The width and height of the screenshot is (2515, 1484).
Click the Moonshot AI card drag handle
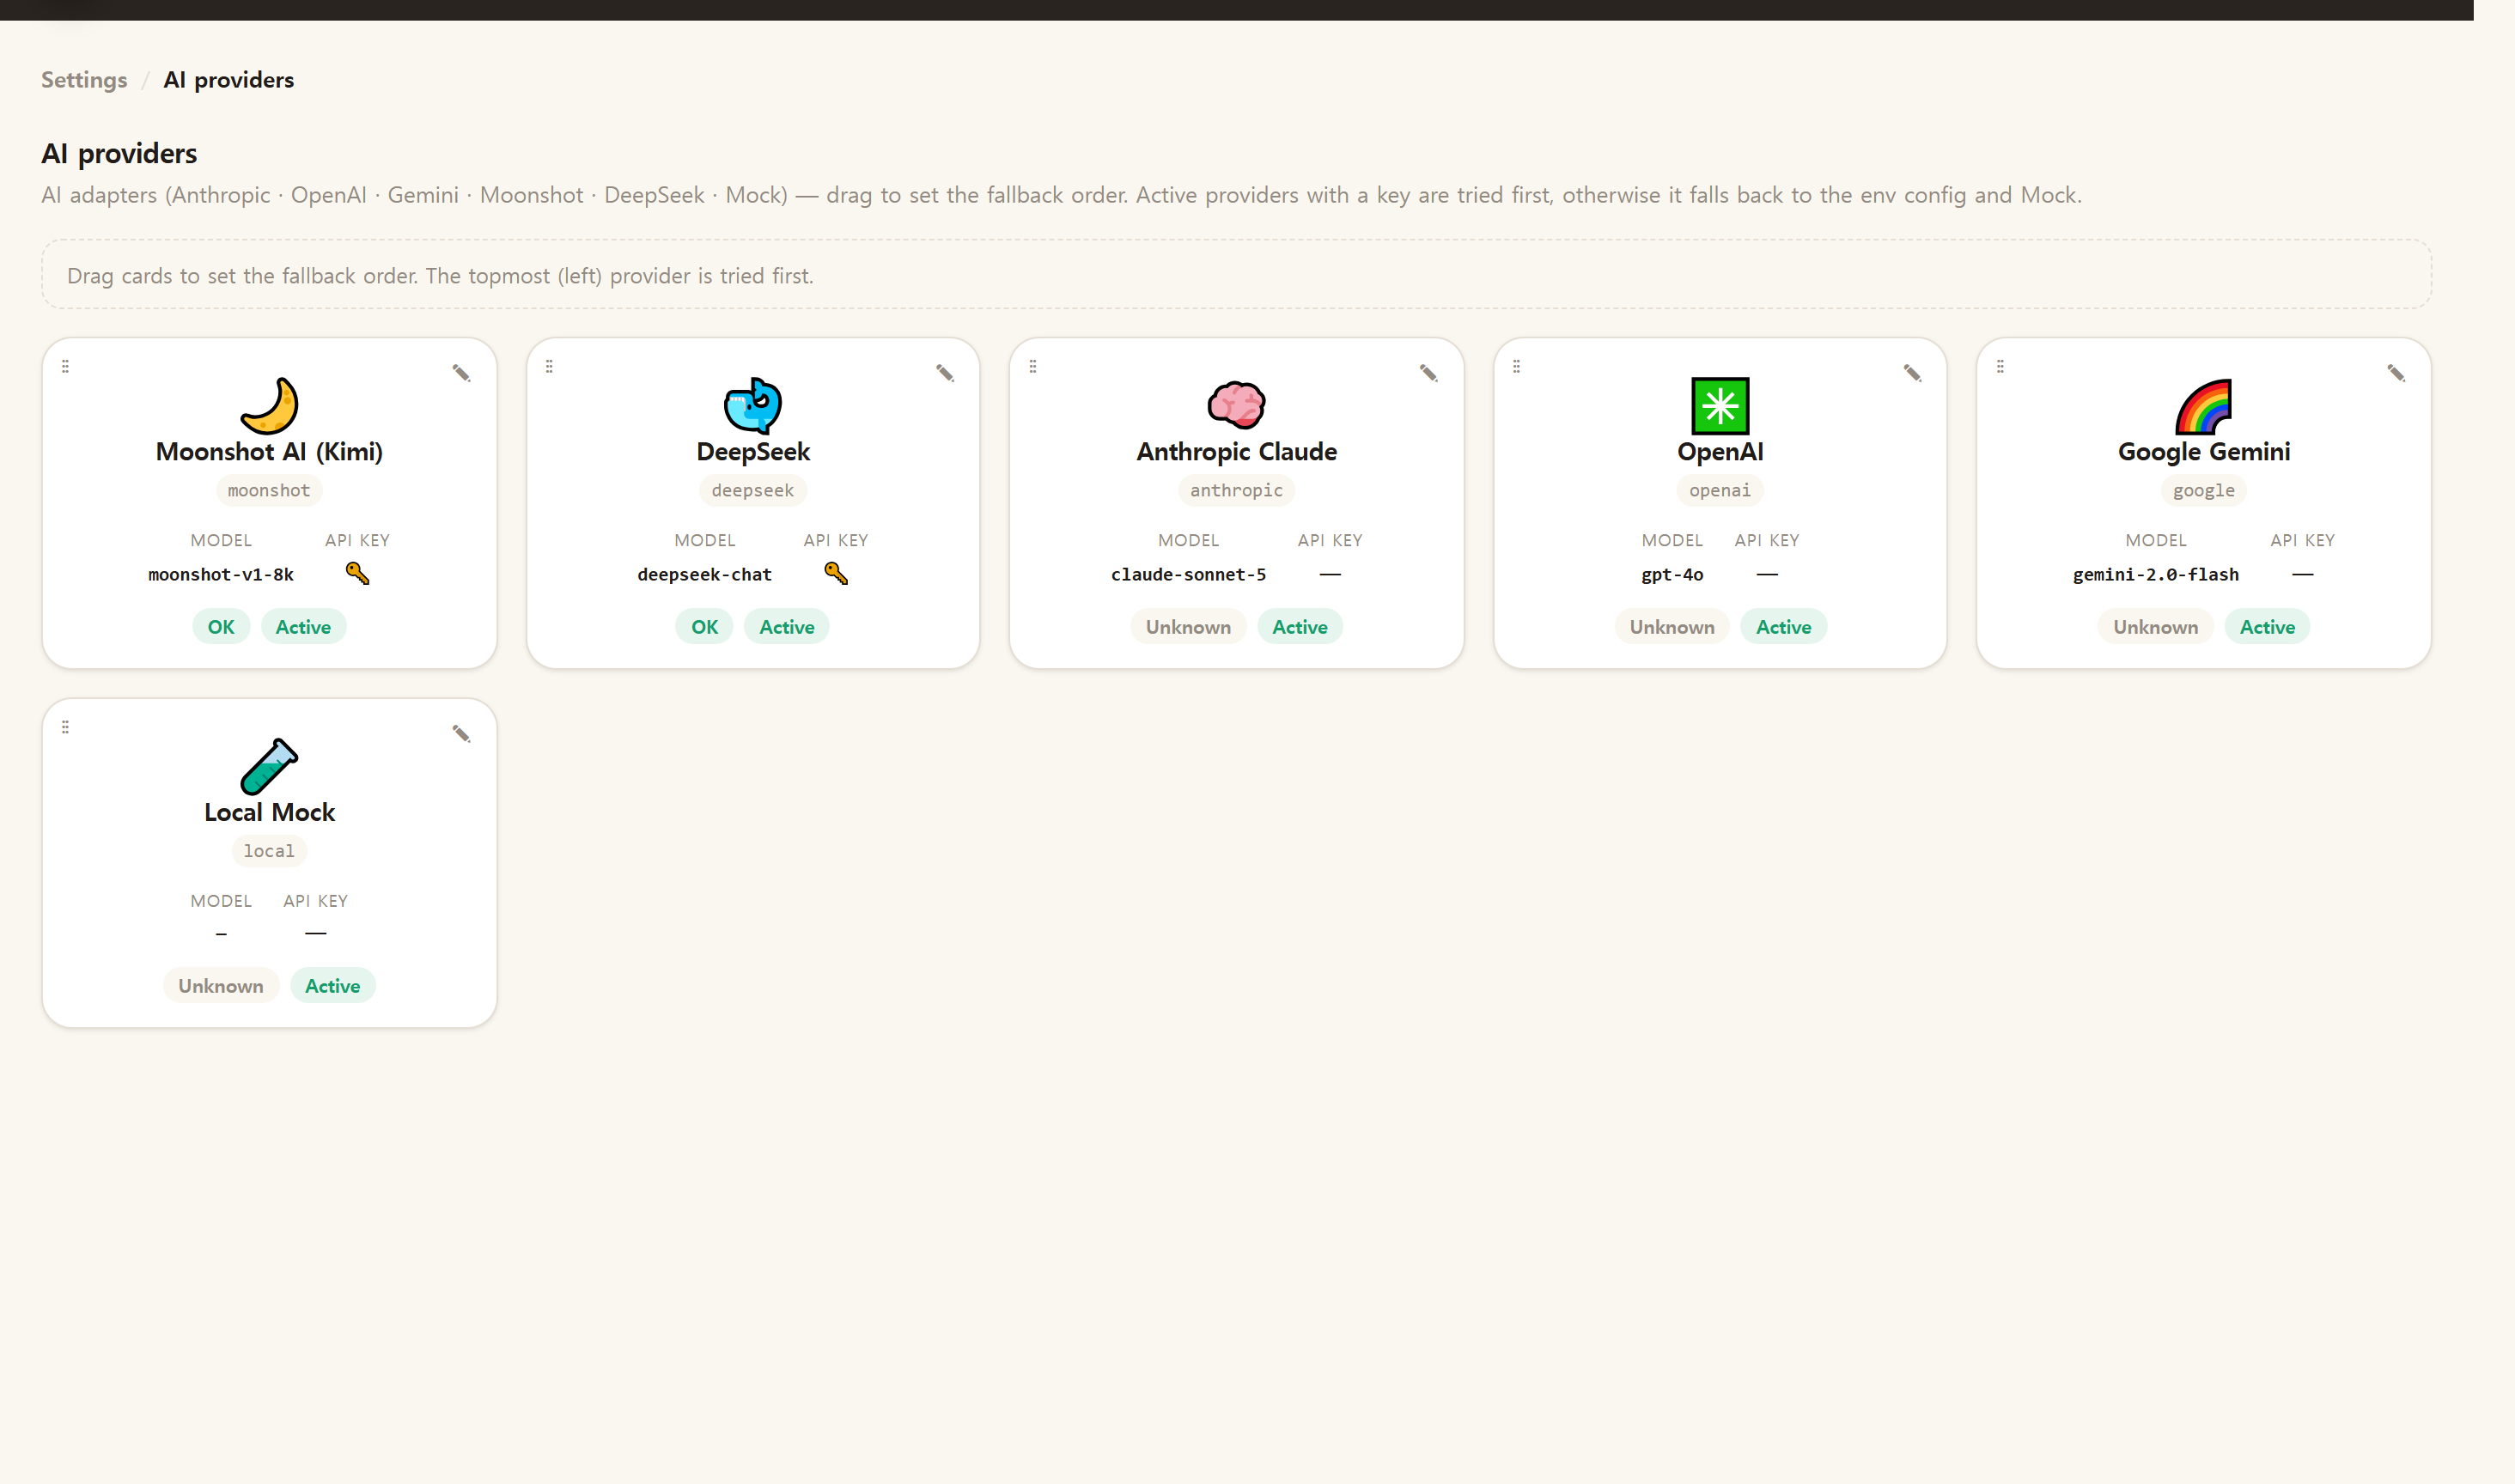(x=66, y=367)
